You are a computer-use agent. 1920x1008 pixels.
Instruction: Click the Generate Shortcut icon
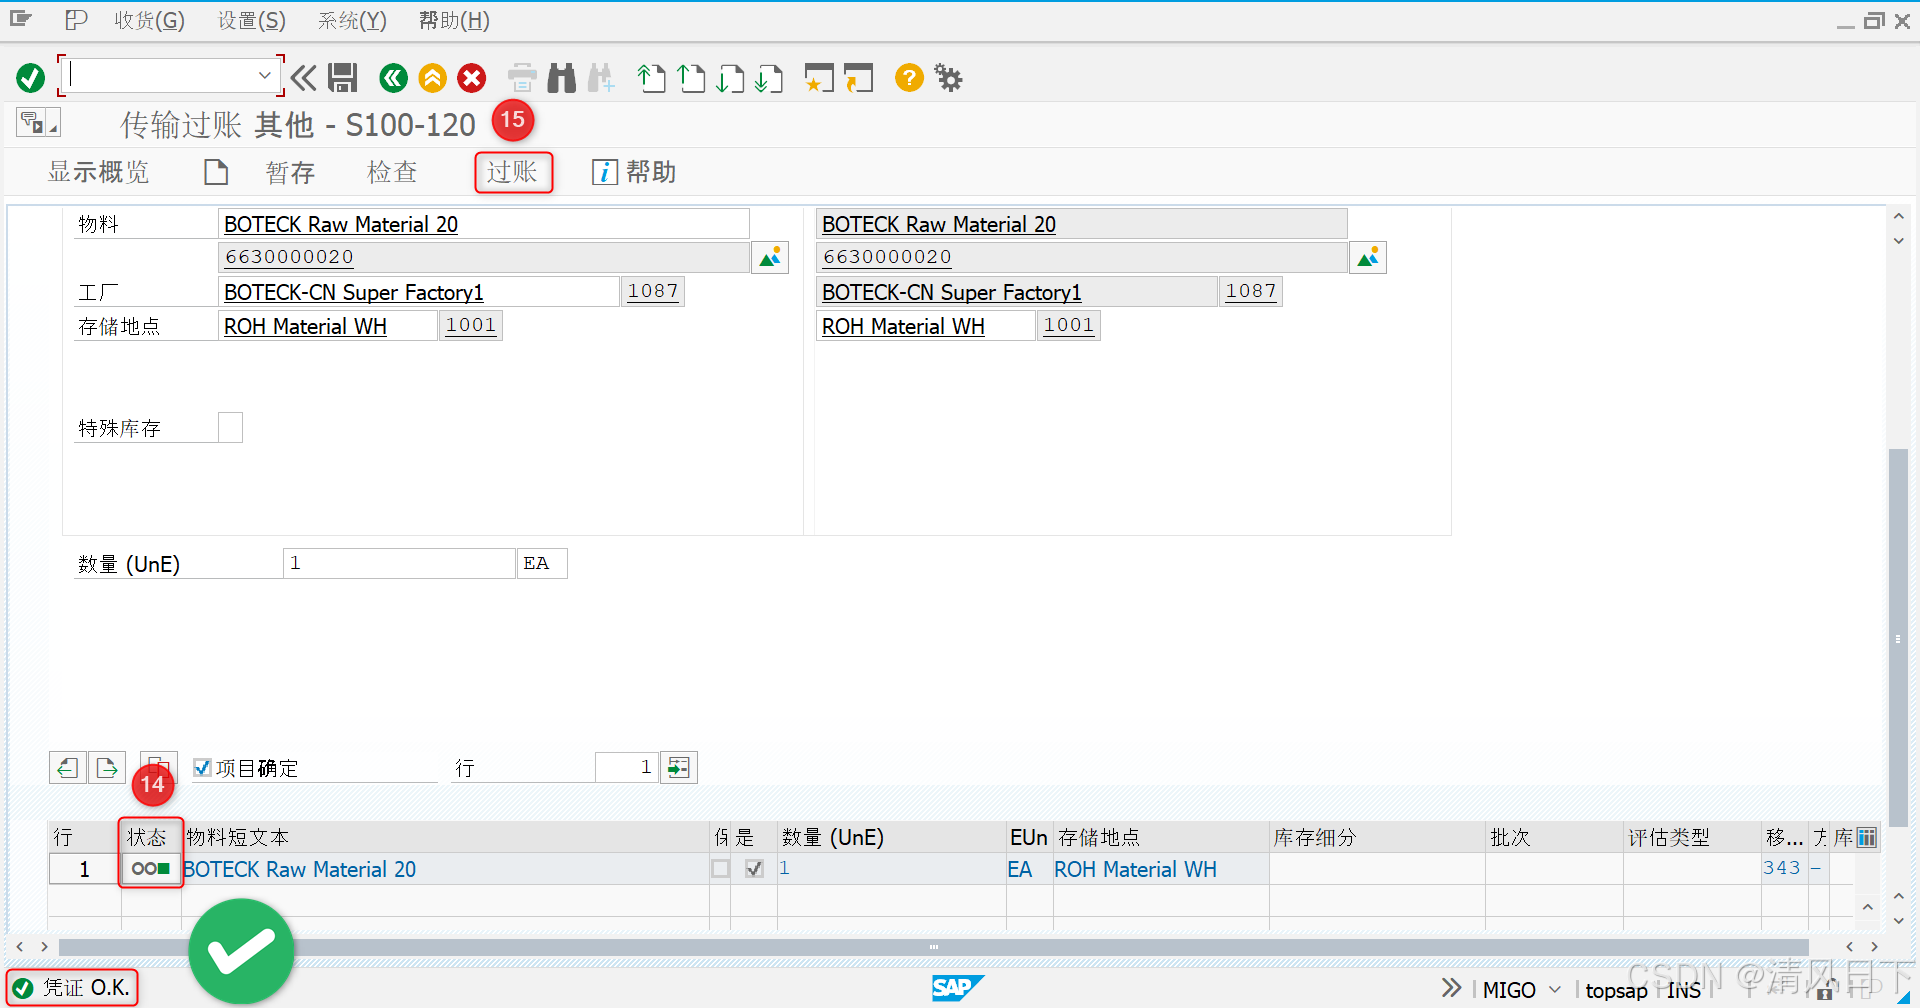click(858, 78)
